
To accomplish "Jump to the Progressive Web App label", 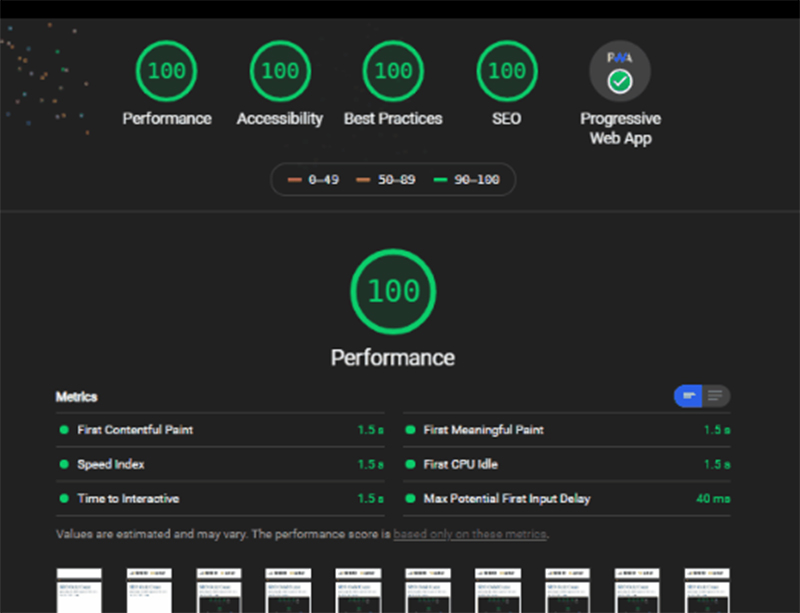I will point(620,129).
